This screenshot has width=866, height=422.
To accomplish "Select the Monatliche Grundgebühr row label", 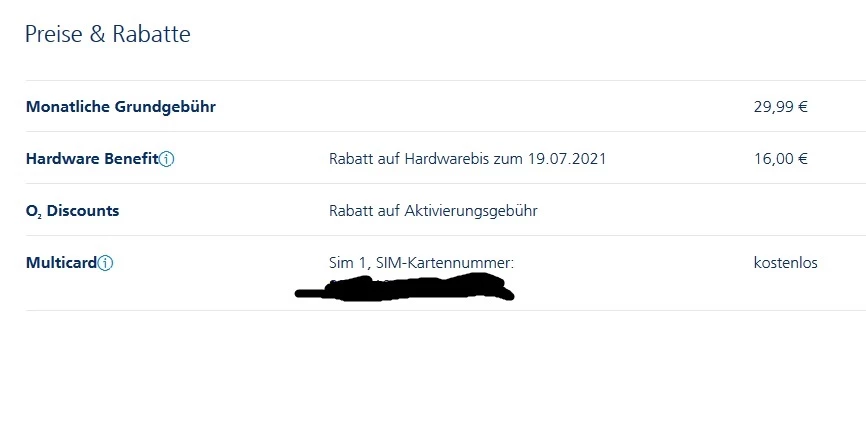I will [121, 107].
